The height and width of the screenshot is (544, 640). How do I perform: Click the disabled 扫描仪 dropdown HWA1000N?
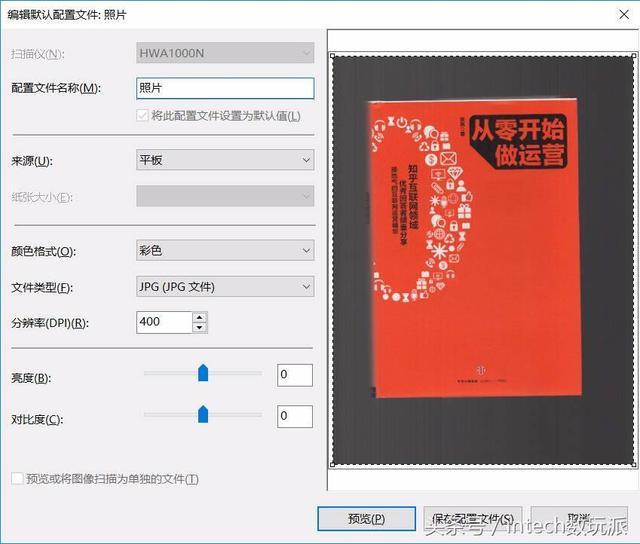[225, 53]
